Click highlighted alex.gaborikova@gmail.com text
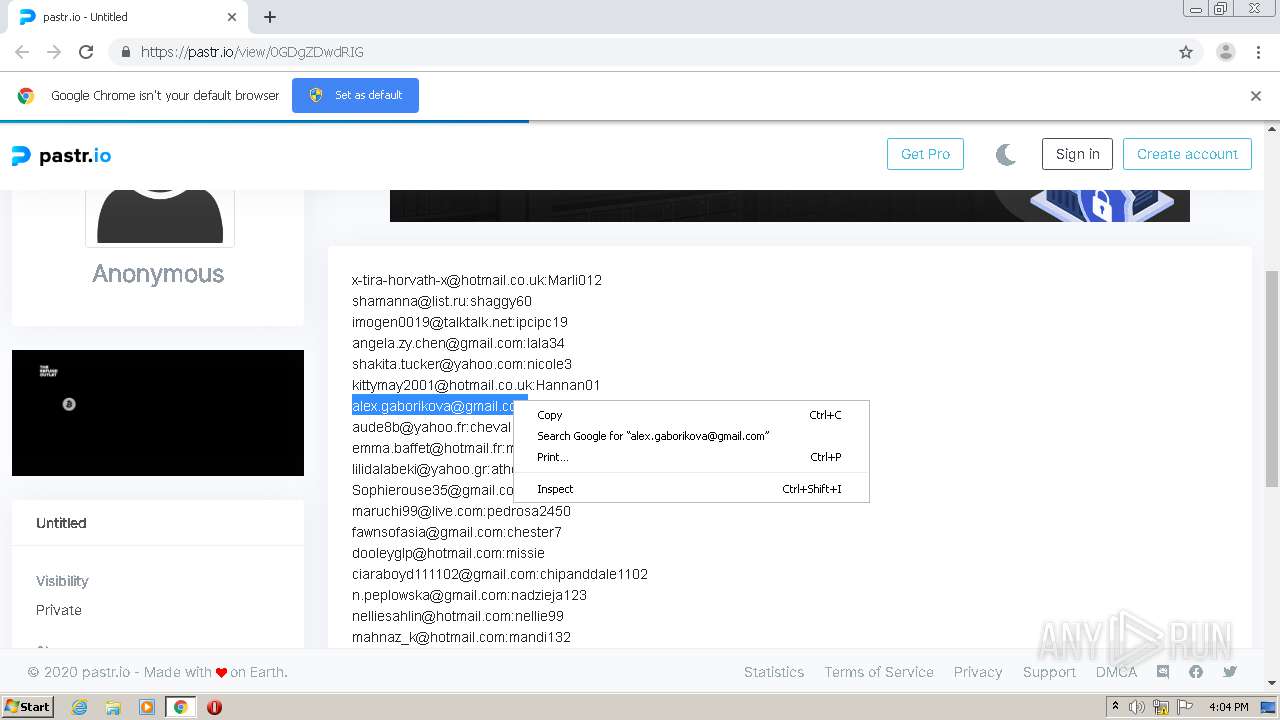The width and height of the screenshot is (1280, 720). pyautogui.click(x=433, y=406)
